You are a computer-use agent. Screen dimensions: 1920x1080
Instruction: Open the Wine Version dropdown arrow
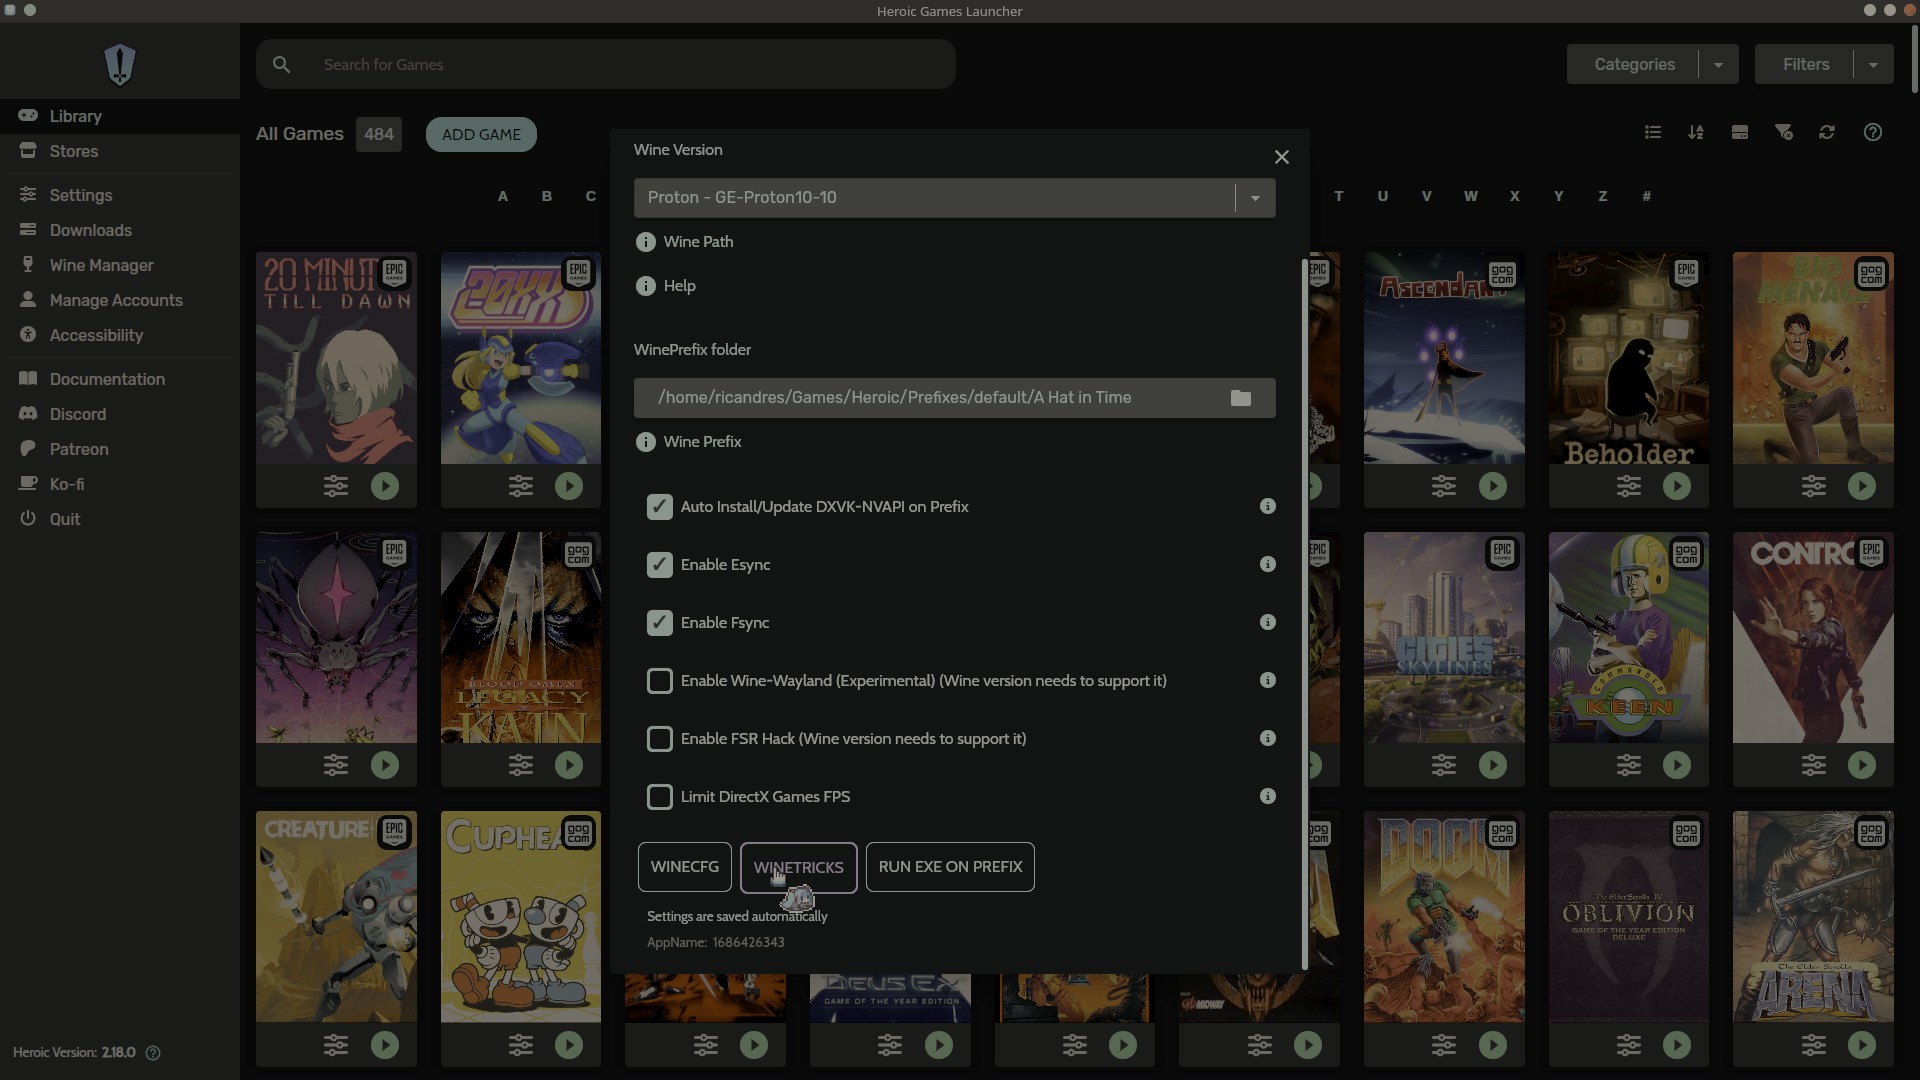[x=1255, y=198]
